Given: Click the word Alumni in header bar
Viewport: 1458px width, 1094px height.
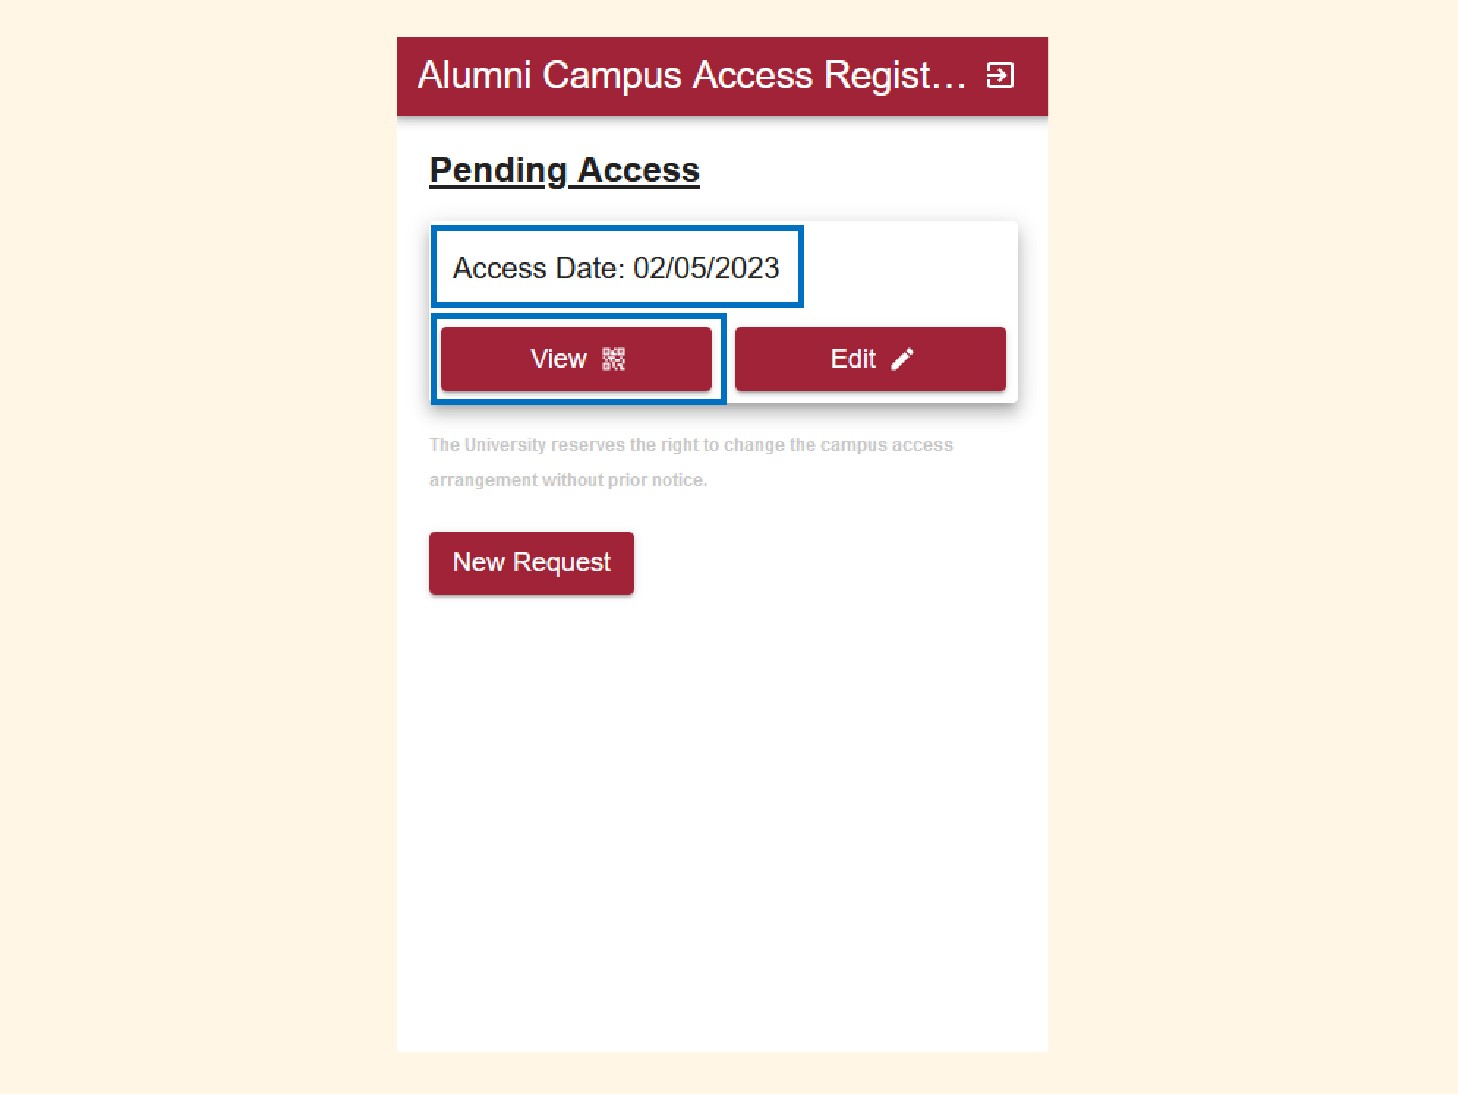Looking at the screenshot, I should [x=474, y=75].
